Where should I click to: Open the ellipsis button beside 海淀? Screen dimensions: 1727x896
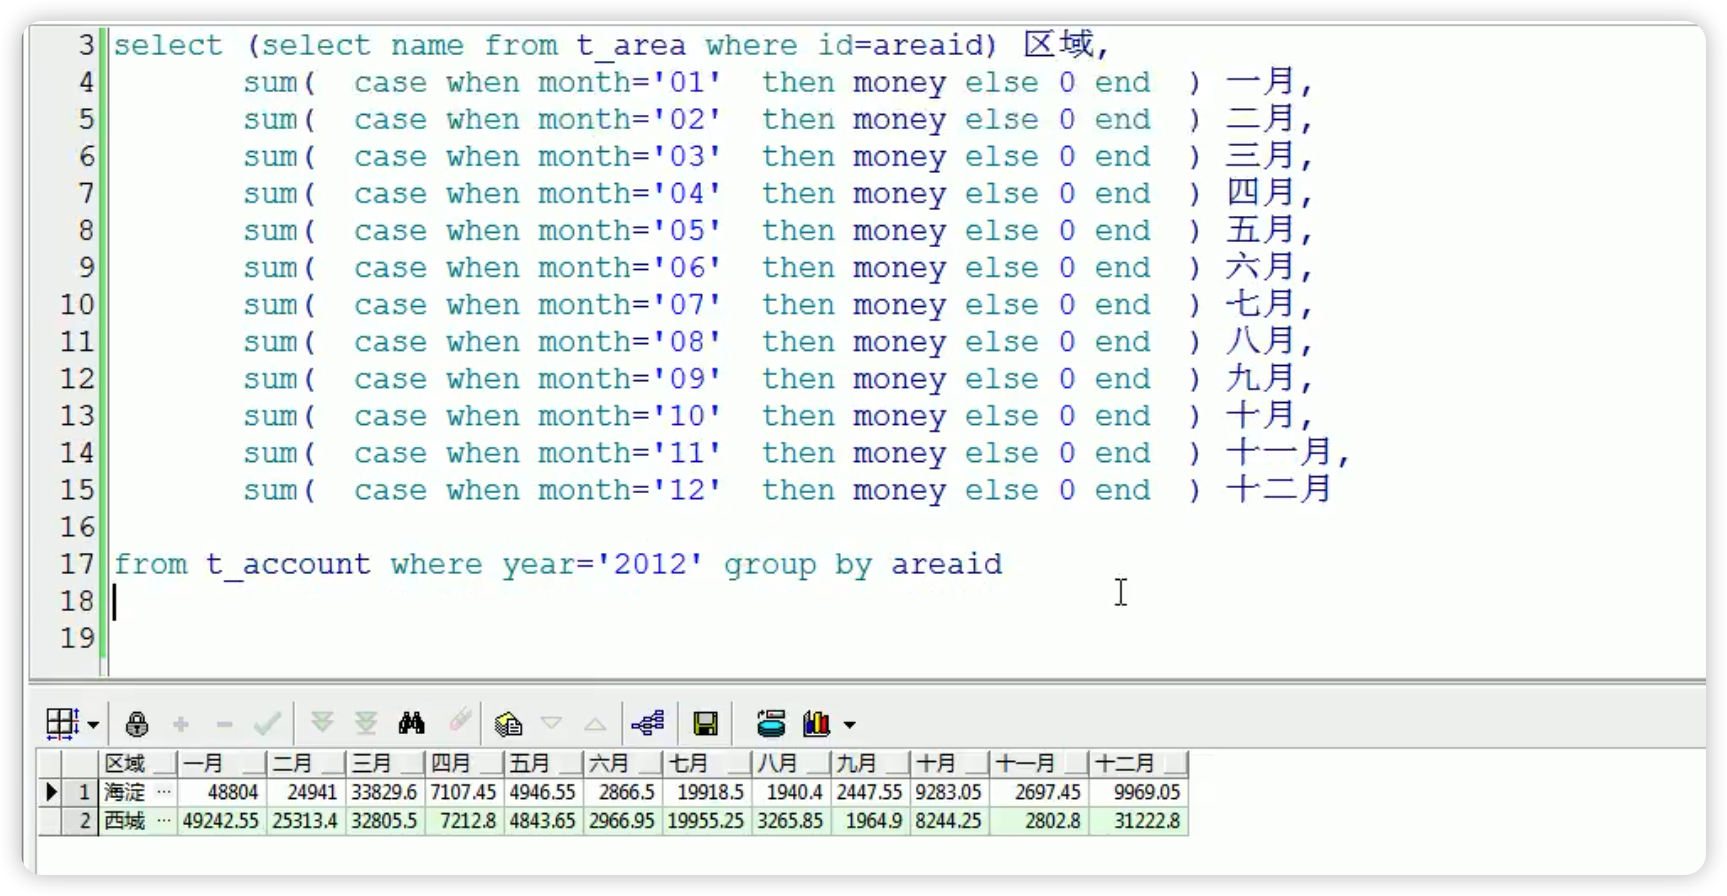pyautogui.click(x=164, y=792)
